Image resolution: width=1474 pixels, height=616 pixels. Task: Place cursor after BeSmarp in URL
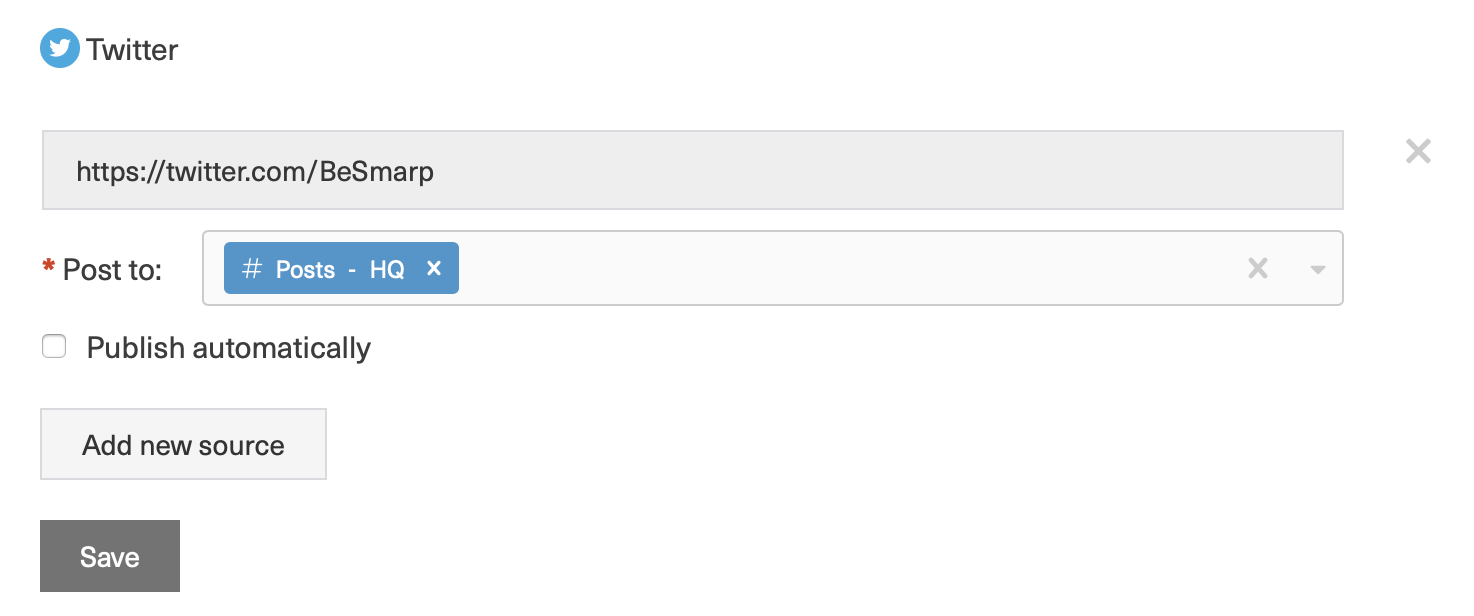(436, 171)
